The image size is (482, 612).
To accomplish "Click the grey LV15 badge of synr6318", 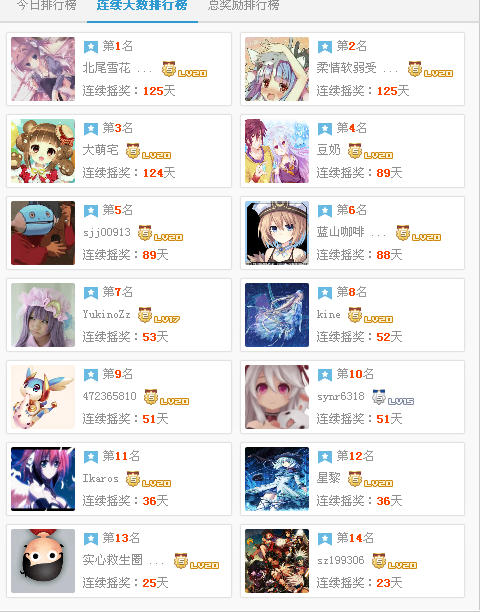I will click(x=393, y=397).
